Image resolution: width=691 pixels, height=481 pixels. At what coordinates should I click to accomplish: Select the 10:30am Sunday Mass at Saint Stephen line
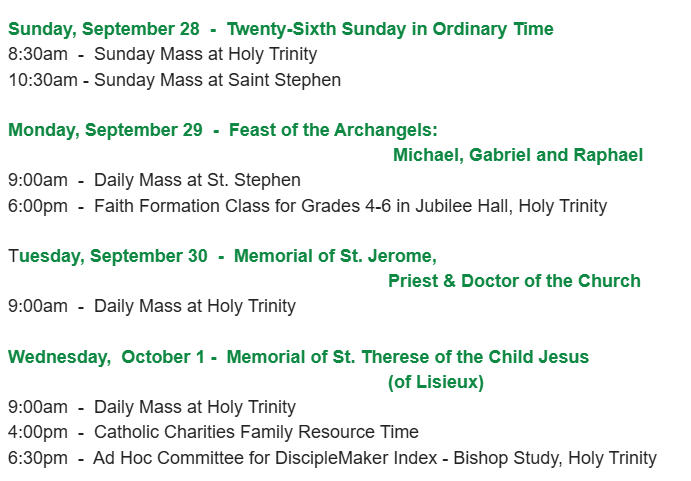(174, 80)
